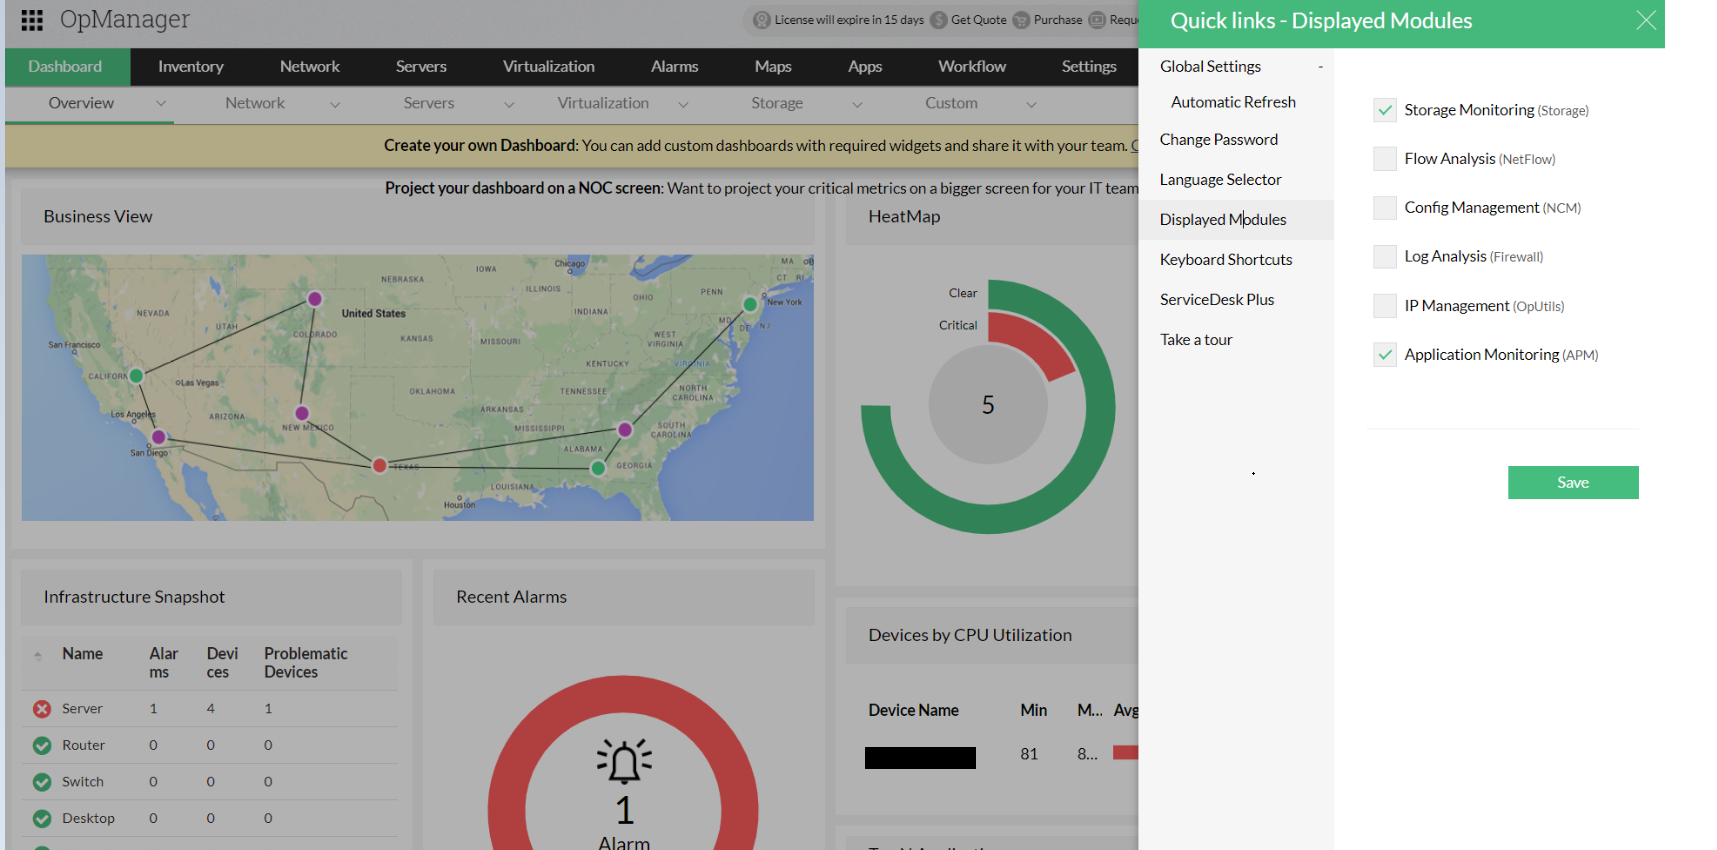Open the Settings main menu tab
The width and height of the screenshot is (1717, 850).
(x=1089, y=67)
